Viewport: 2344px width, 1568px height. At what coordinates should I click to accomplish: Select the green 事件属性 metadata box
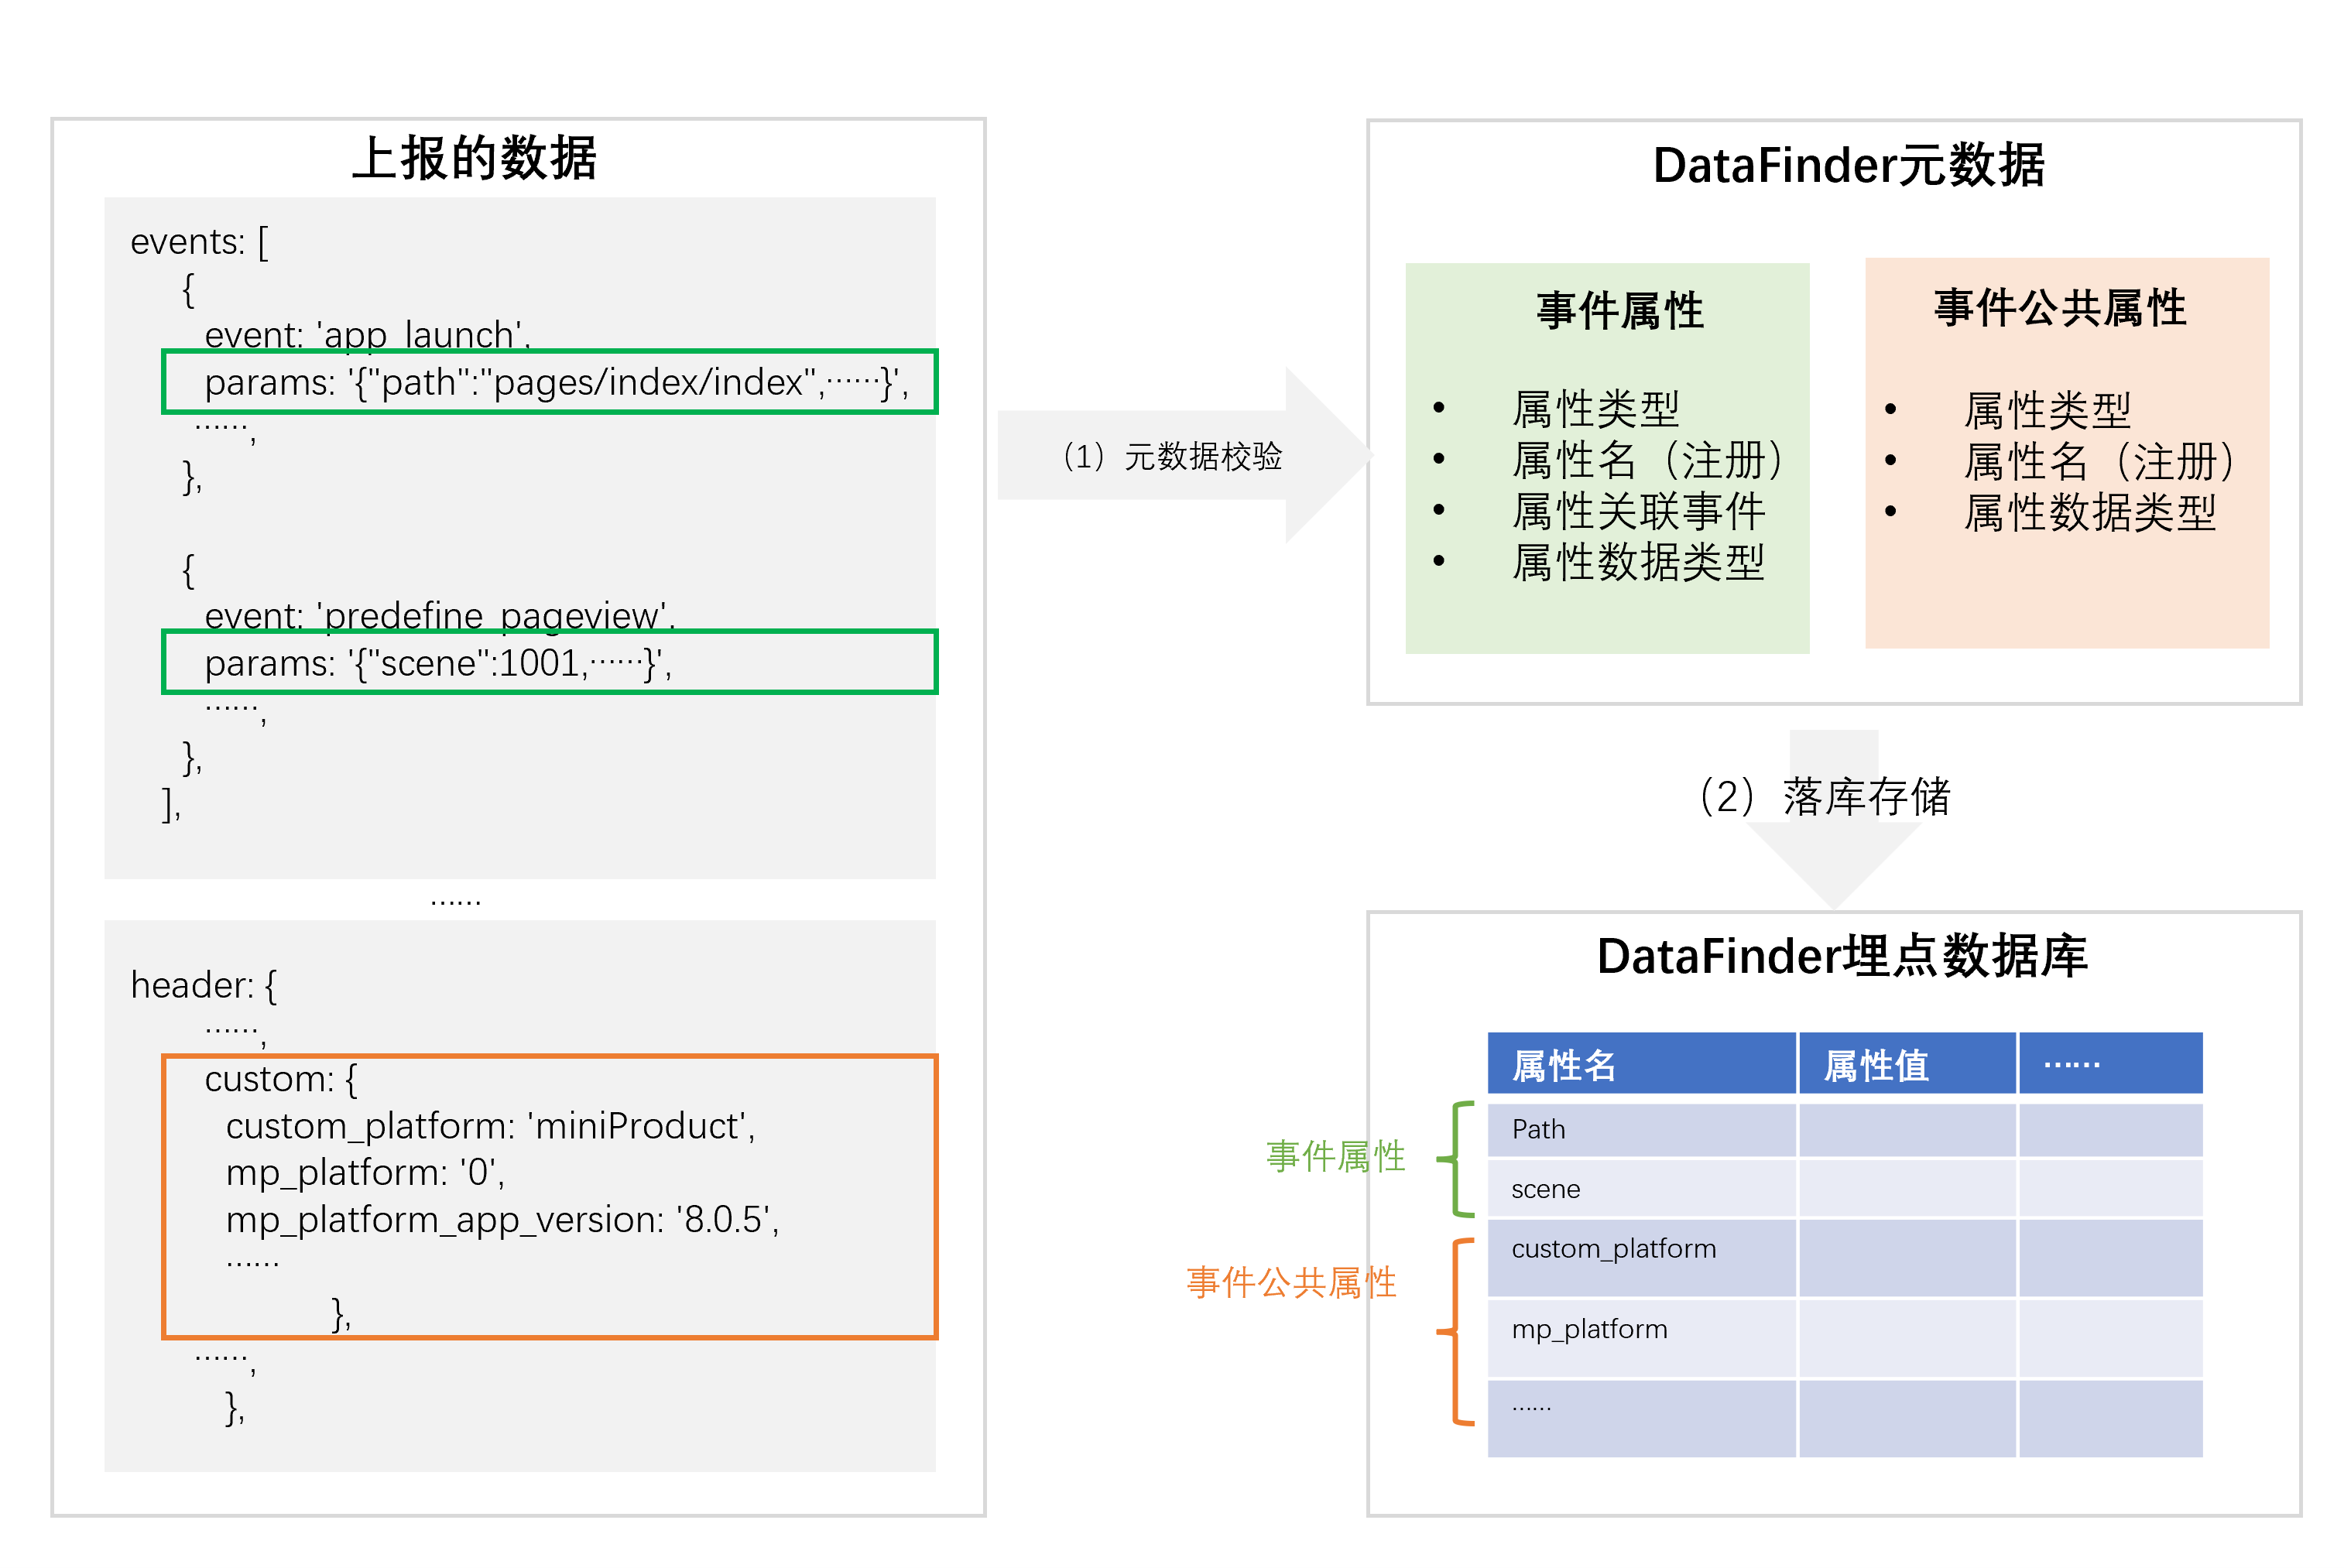click(1606, 458)
